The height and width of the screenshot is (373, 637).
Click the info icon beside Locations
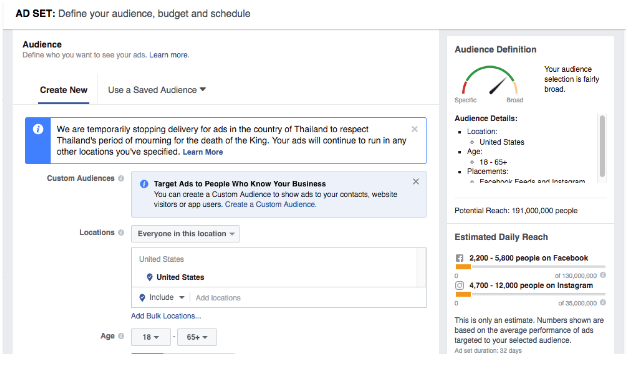[x=121, y=232]
